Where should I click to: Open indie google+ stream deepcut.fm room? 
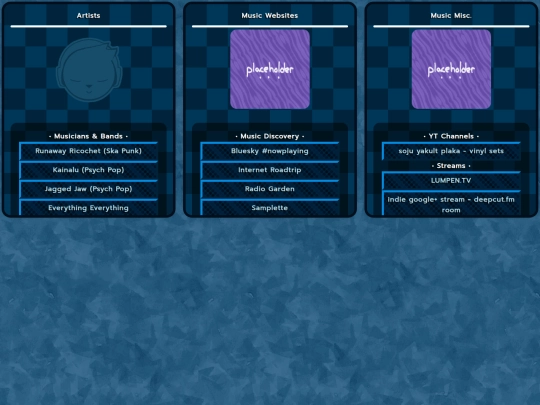click(451, 204)
